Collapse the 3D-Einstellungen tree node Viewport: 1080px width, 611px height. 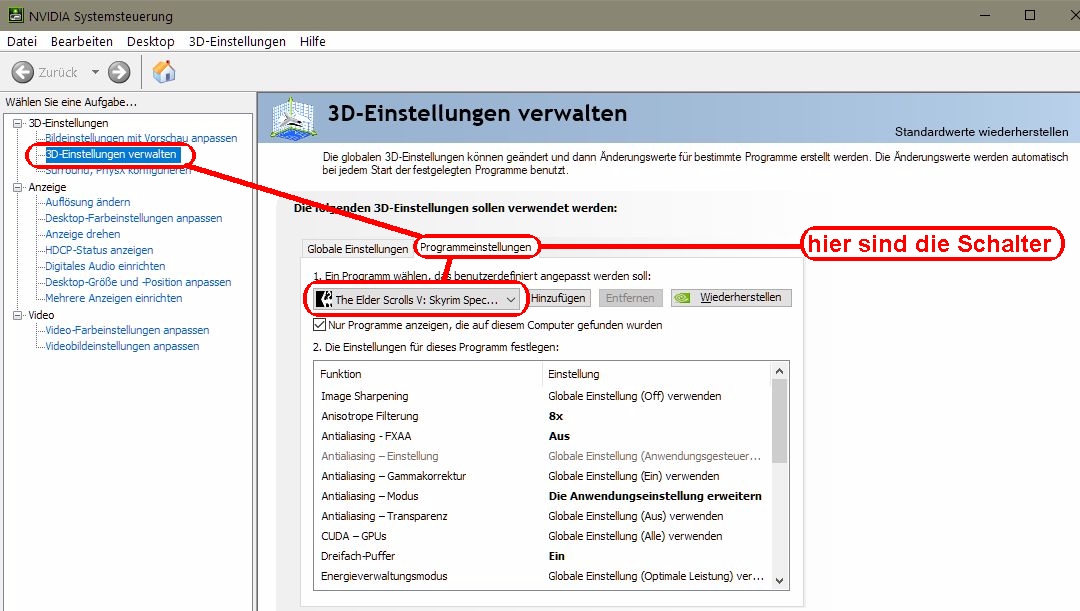(x=17, y=123)
